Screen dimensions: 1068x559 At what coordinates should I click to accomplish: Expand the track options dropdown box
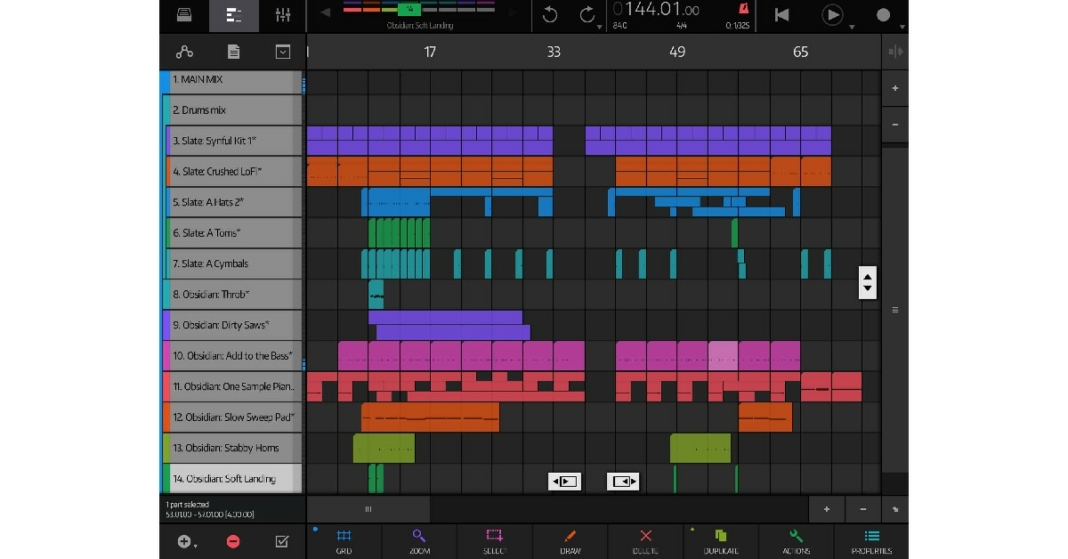[283, 52]
